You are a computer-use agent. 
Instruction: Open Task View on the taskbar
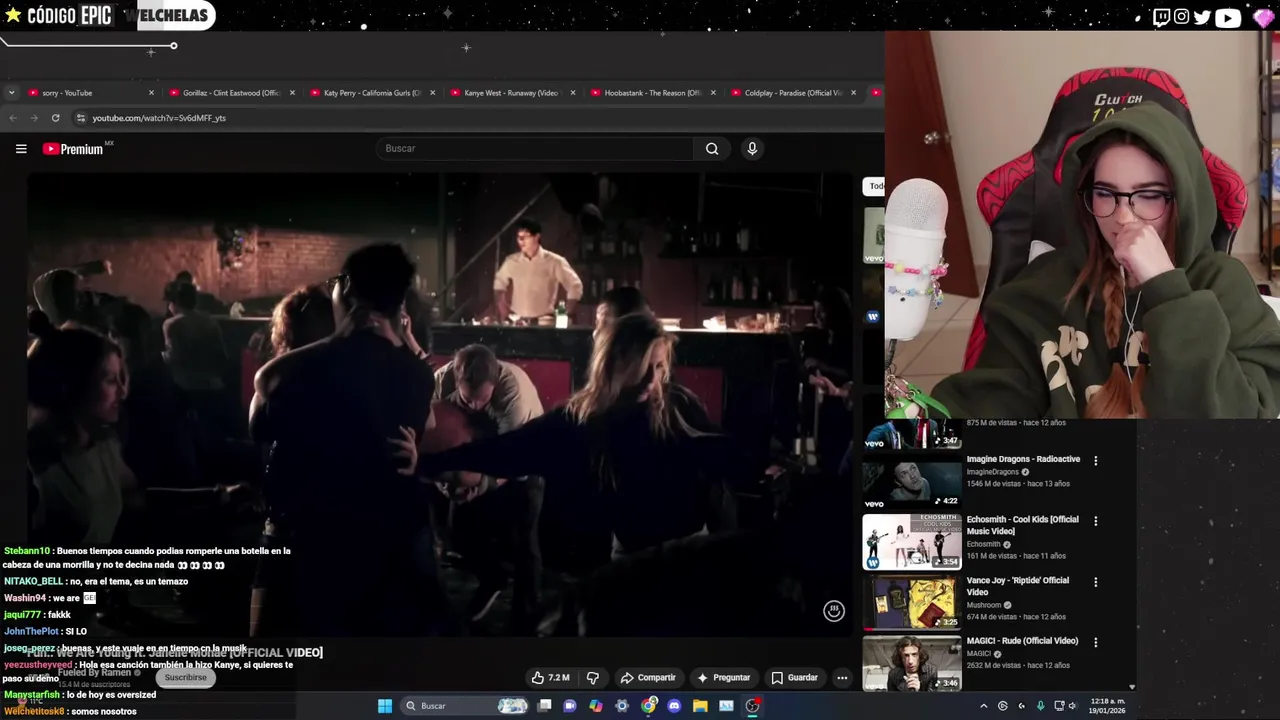click(x=544, y=706)
